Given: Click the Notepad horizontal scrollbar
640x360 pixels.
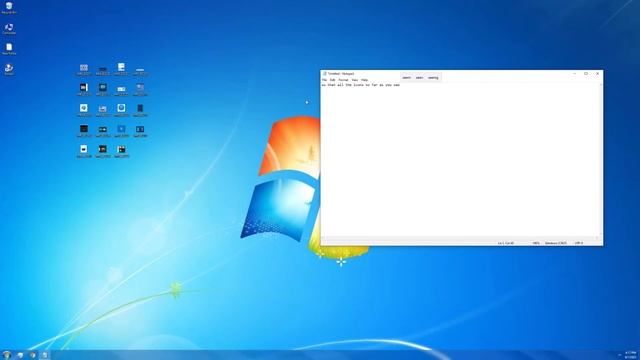Looking at the screenshot, I should (460, 238).
